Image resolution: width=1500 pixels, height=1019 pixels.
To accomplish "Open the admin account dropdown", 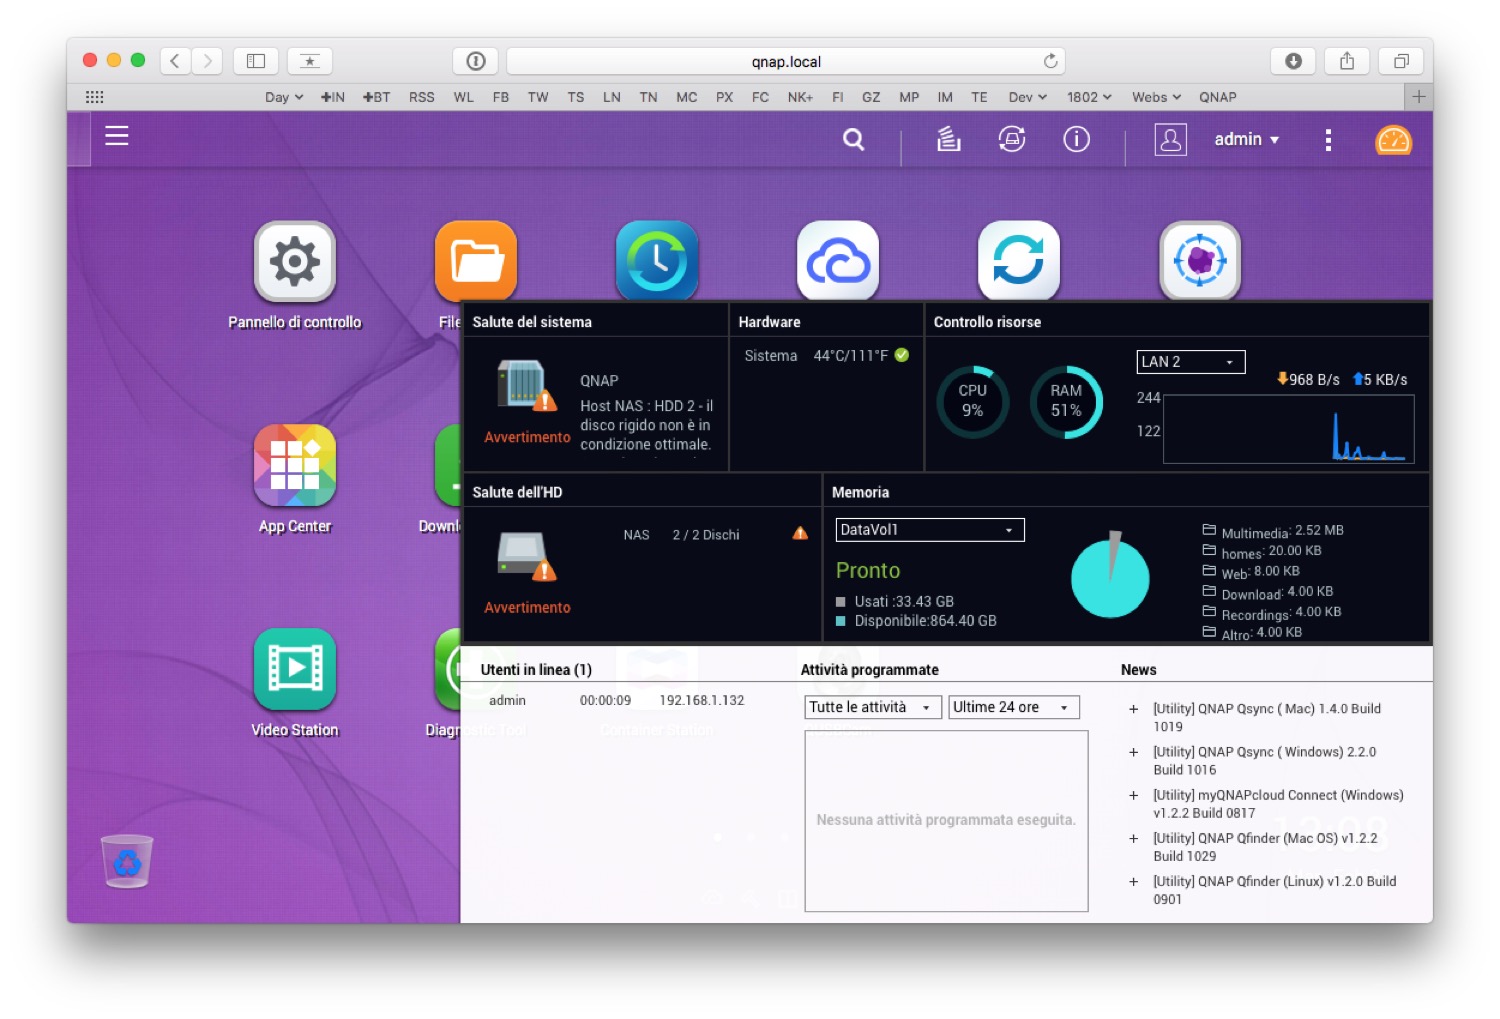I will click(x=1246, y=140).
